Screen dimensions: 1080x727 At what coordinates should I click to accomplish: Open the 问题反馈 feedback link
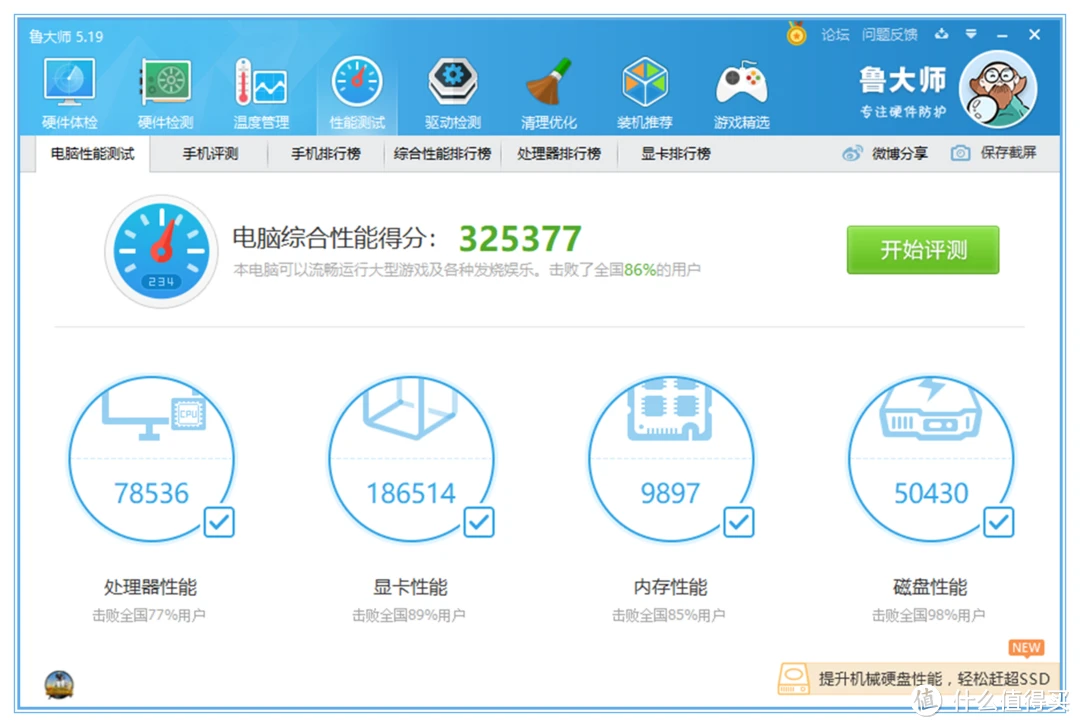[890, 34]
